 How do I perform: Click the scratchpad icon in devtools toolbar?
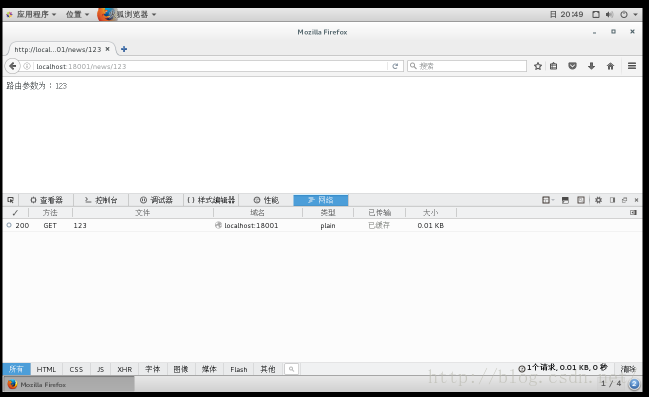coord(581,200)
